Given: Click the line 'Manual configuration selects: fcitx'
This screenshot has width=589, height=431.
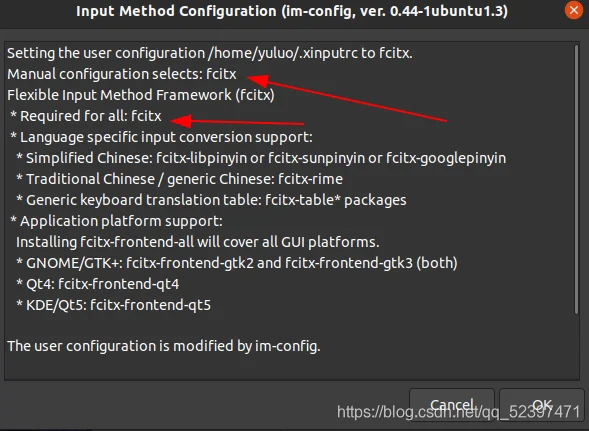Looking at the screenshot, I should (x=122, y=74).
